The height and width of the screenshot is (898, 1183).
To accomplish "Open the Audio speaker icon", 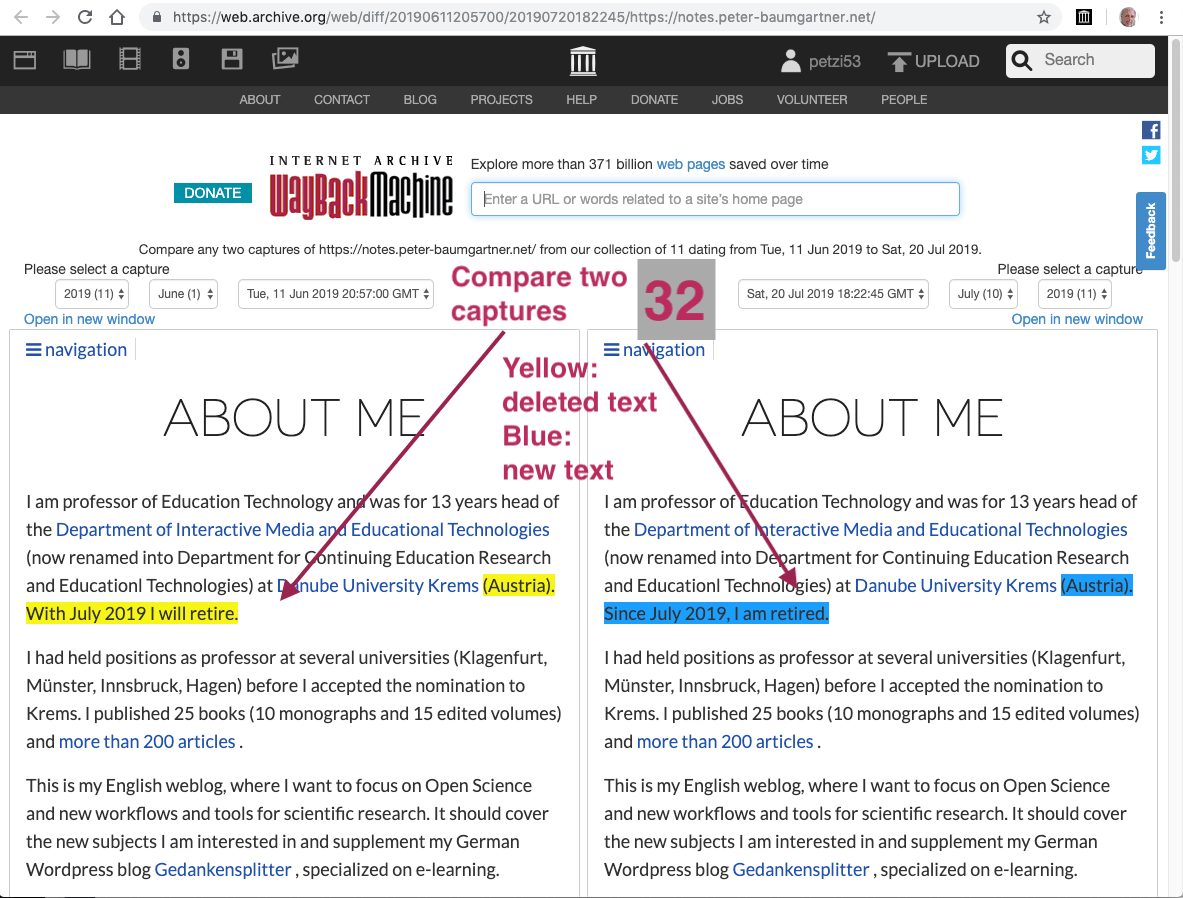I will pos(181,60).
